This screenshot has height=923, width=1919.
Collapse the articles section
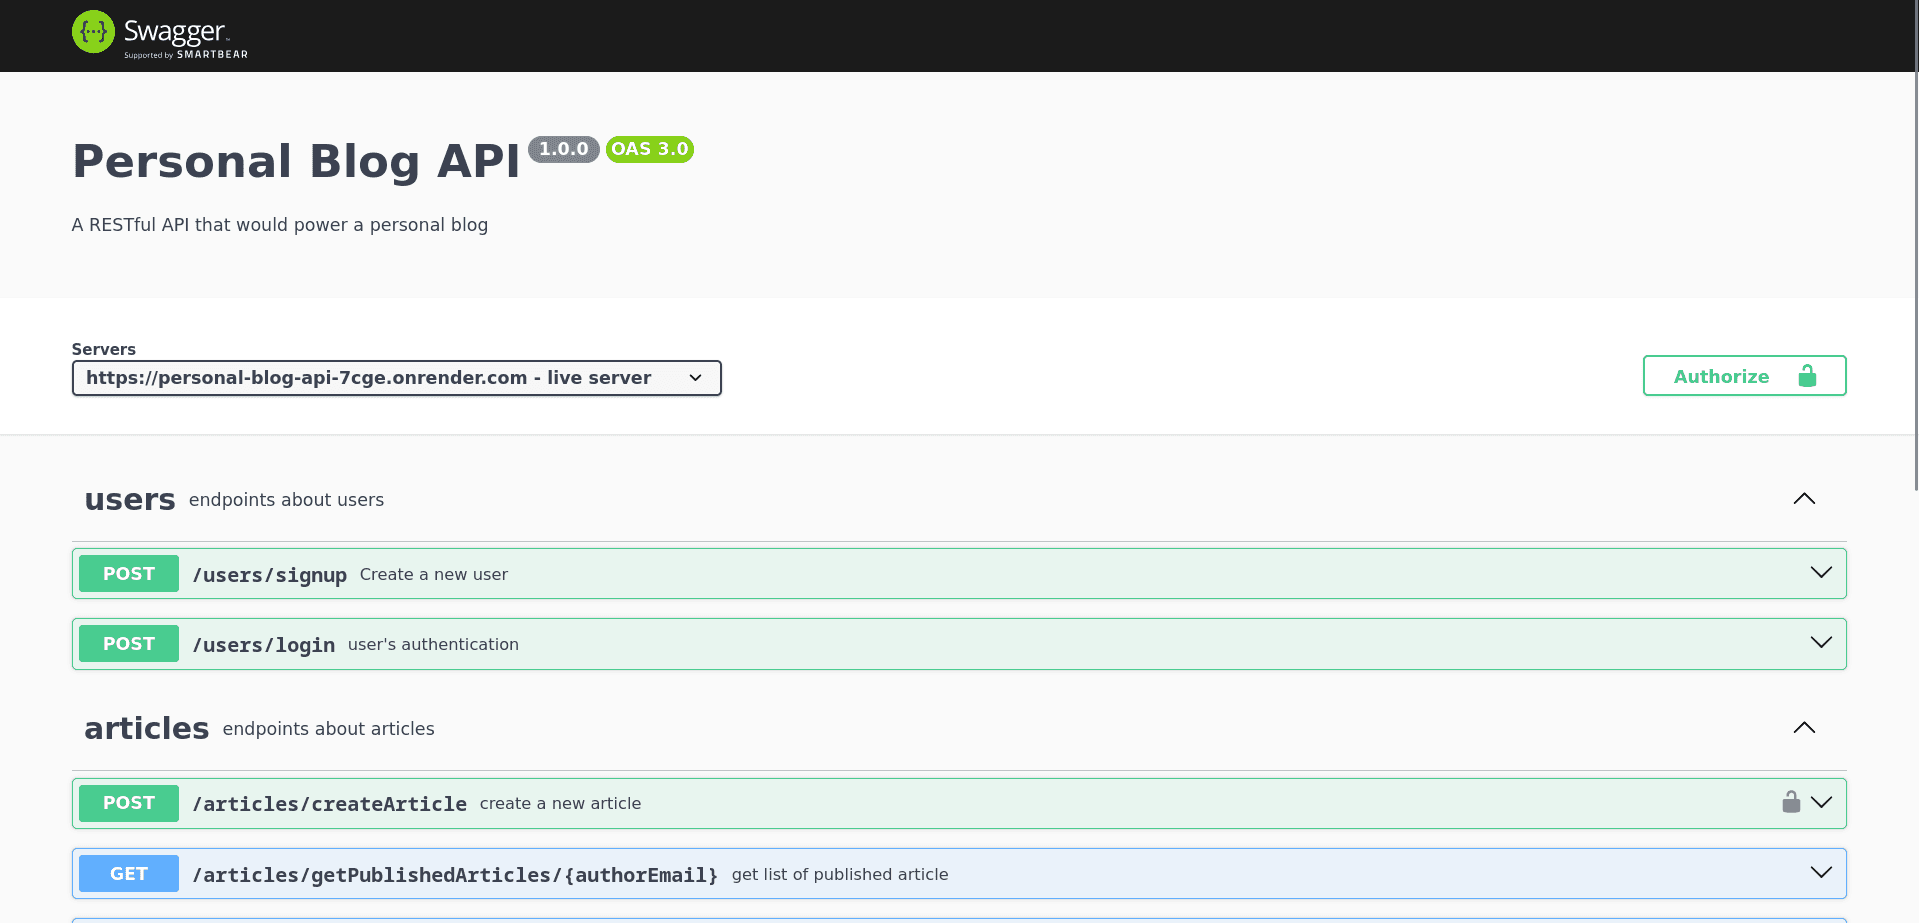(x=1804, y=728)
